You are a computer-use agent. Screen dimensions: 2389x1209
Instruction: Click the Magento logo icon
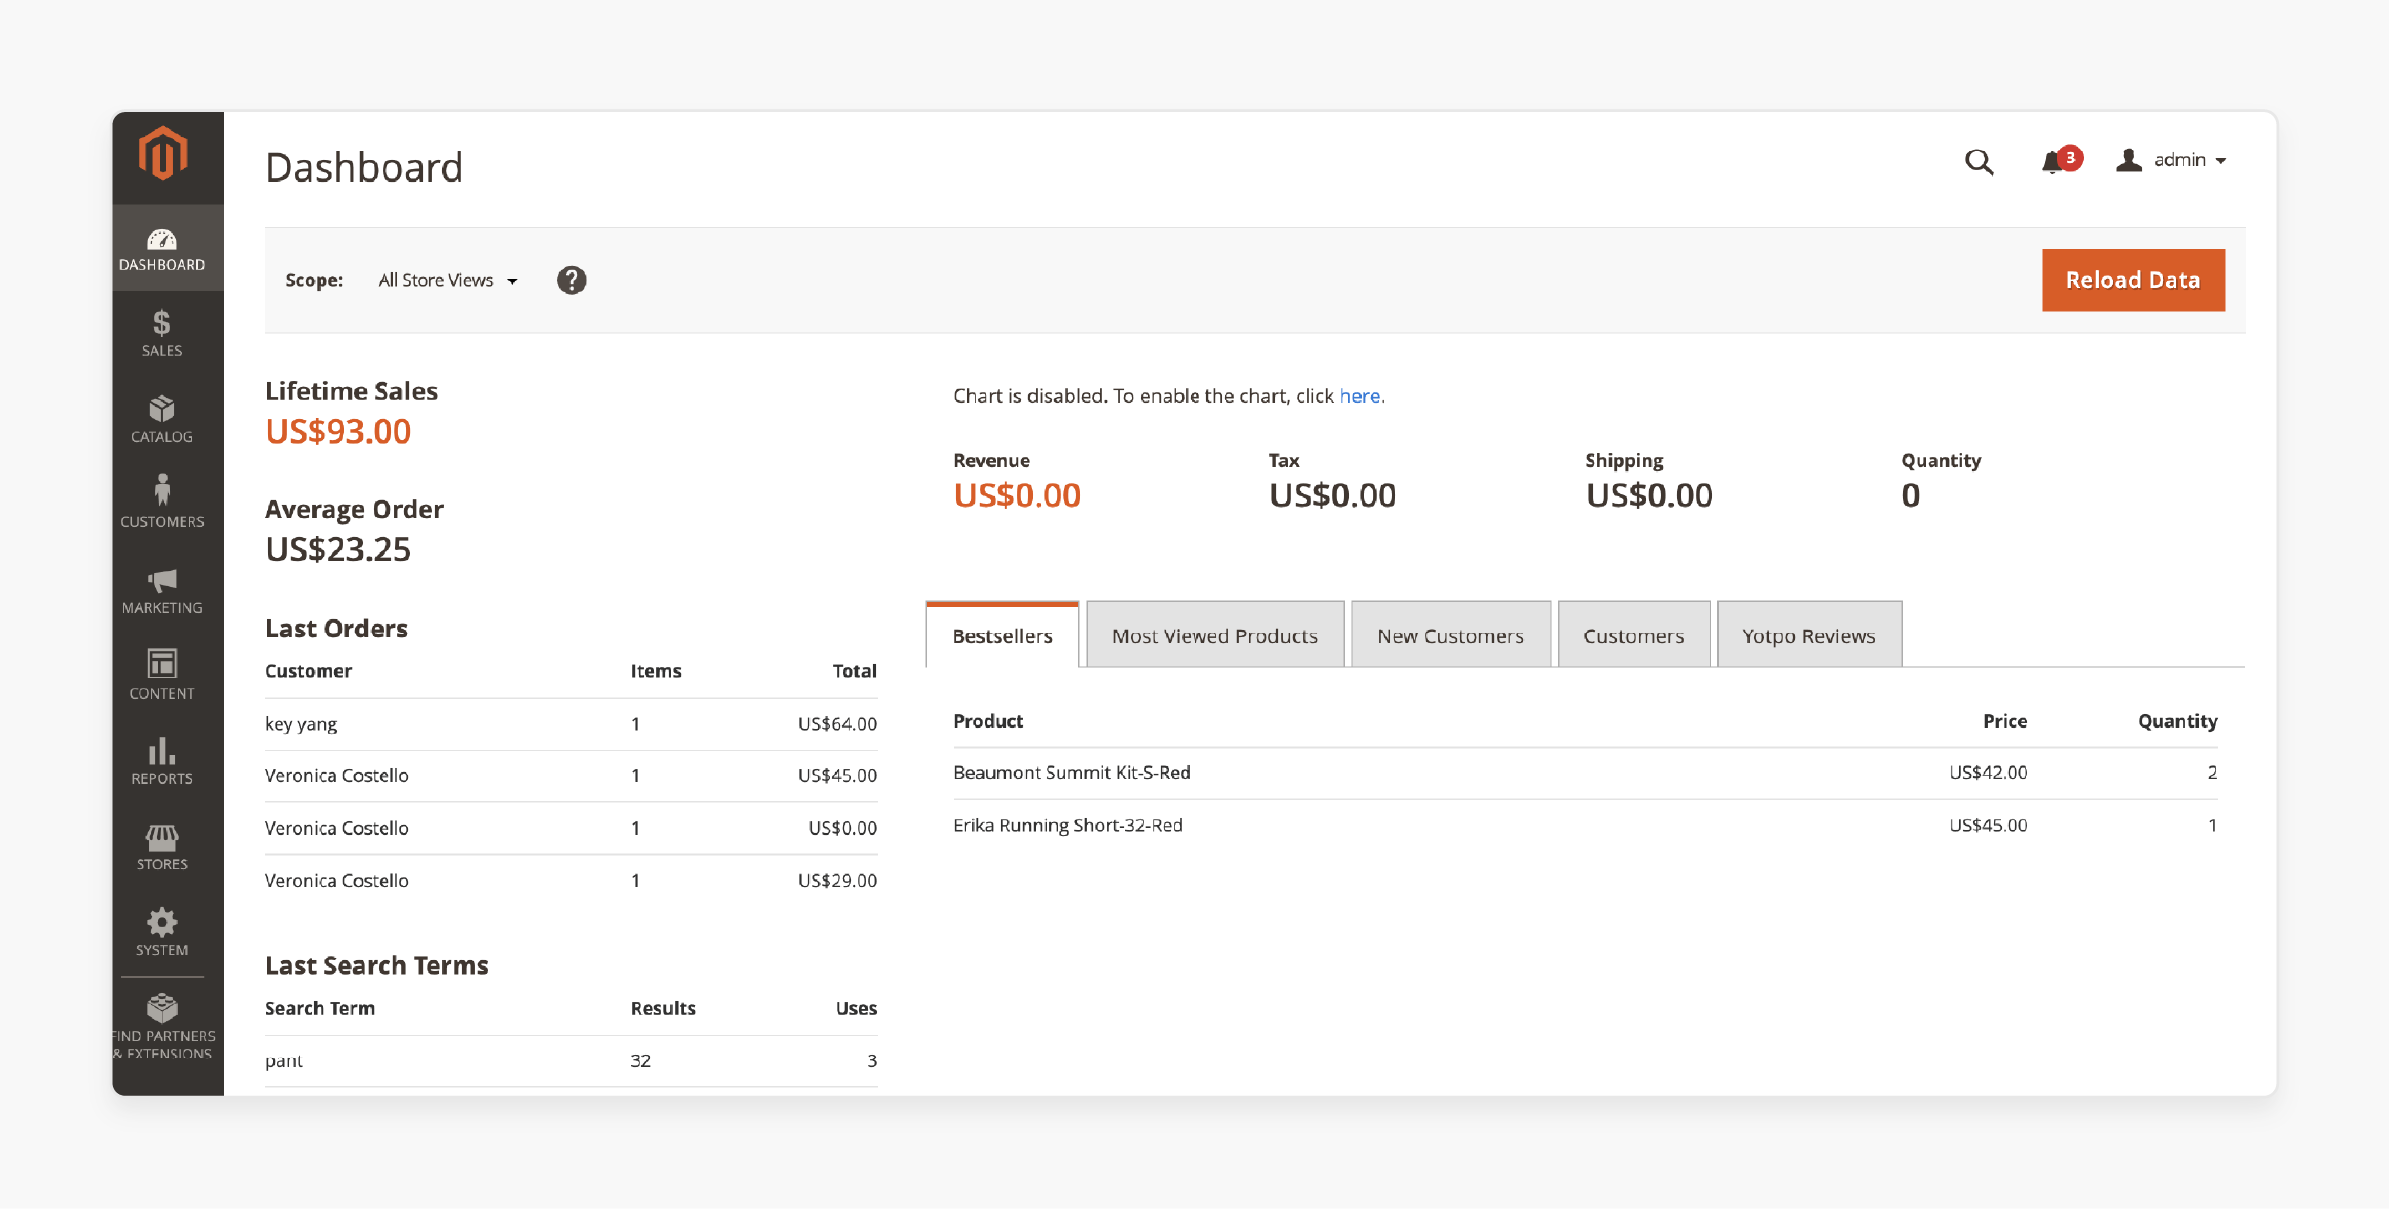pos(162,153)
